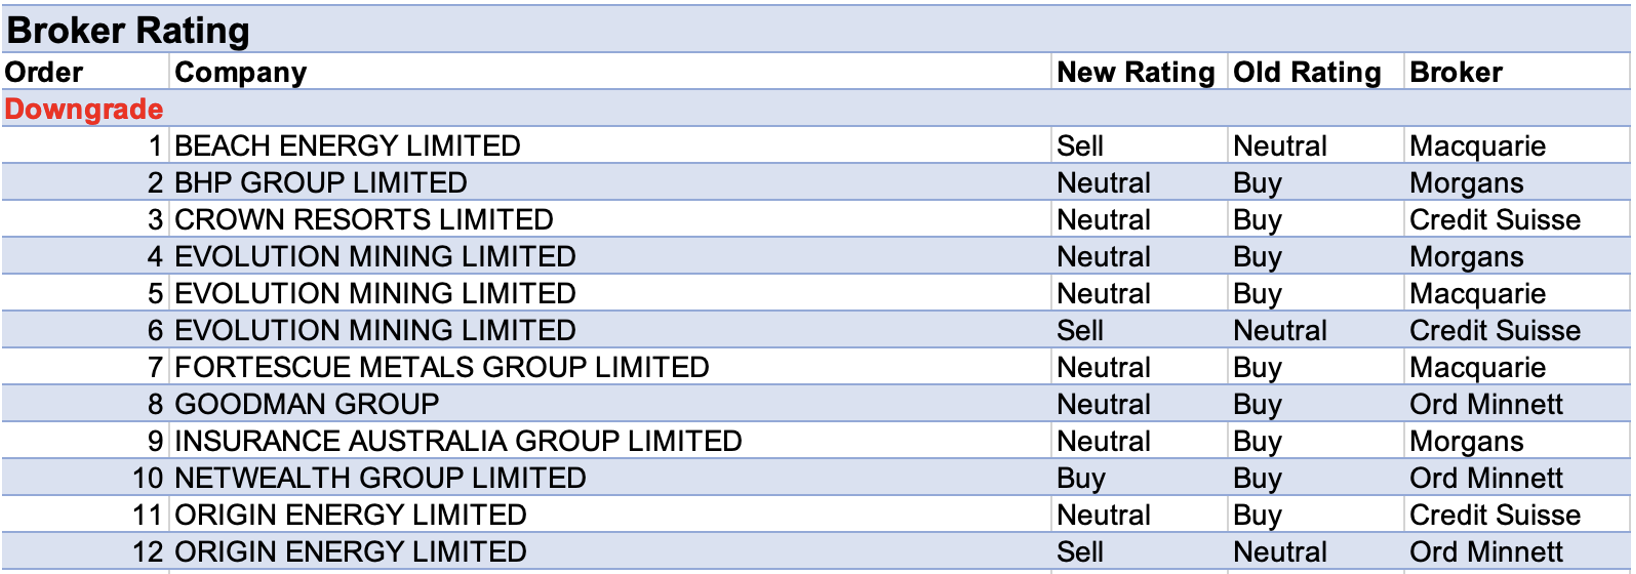Click the FORTESCUE METALS GROUP LIMITED cell

(x=442, y=367)
